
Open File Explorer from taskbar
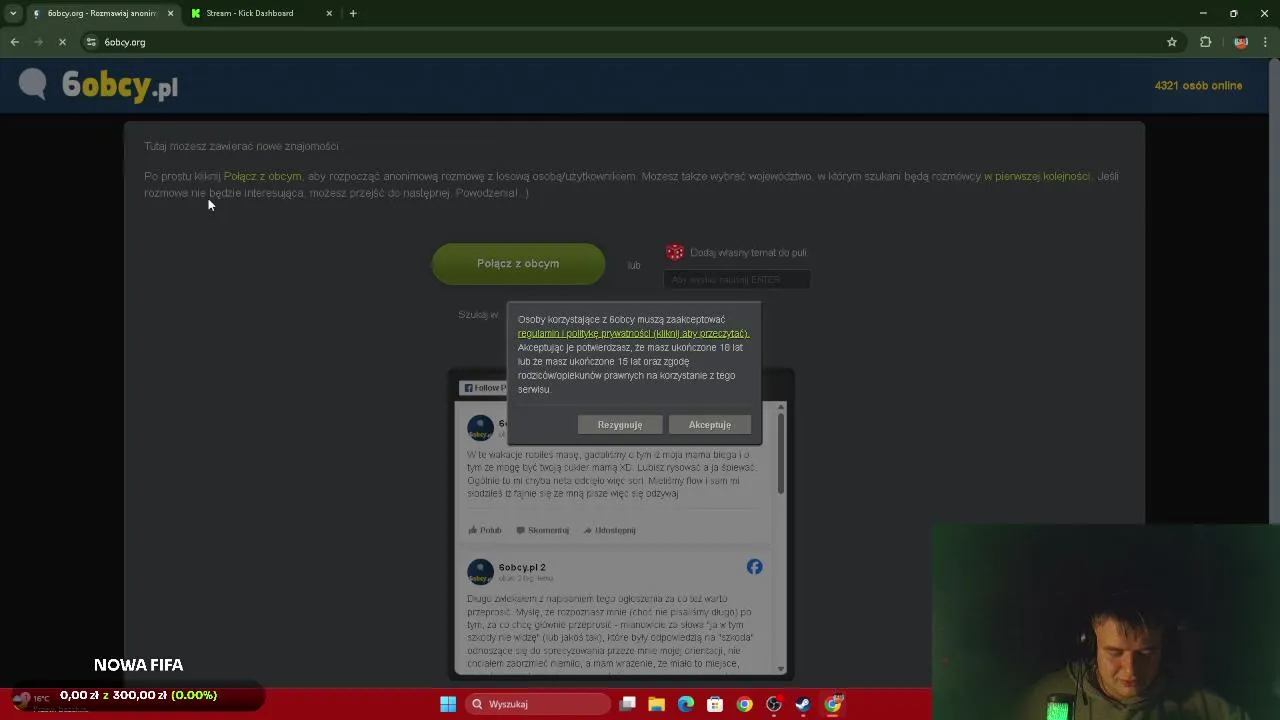point(657,704)
